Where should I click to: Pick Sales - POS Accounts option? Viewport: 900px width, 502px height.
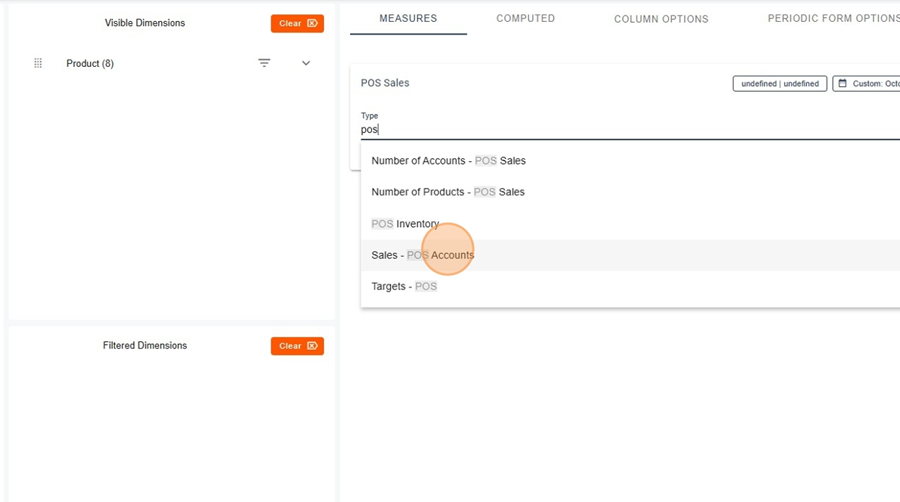pos(630,255)
